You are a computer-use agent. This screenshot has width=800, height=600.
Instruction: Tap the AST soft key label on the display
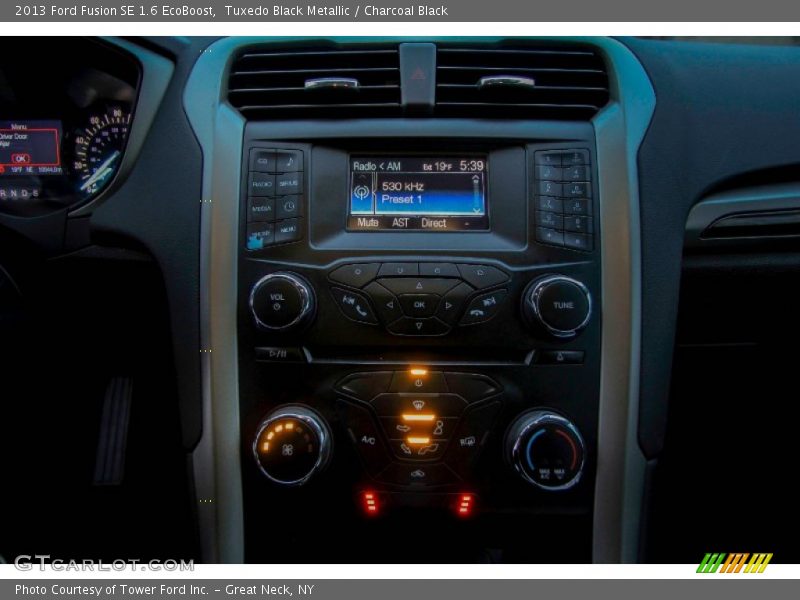(401, 222)
